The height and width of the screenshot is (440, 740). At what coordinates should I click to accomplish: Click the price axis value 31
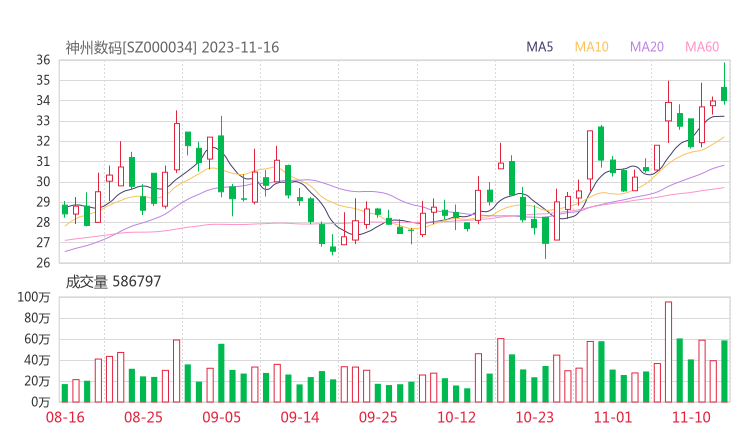[43, 161]
